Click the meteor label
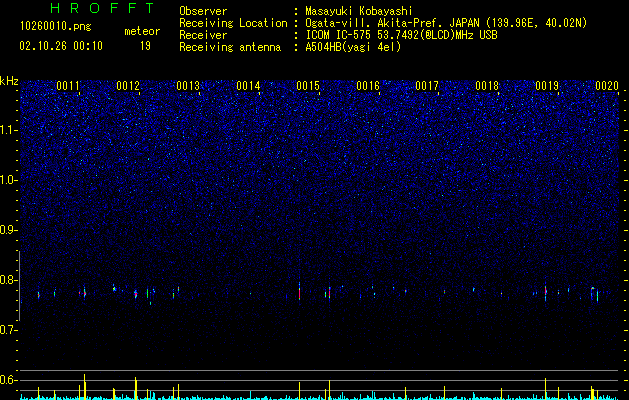This screenshot has height=400, width=629. [142, 31]
